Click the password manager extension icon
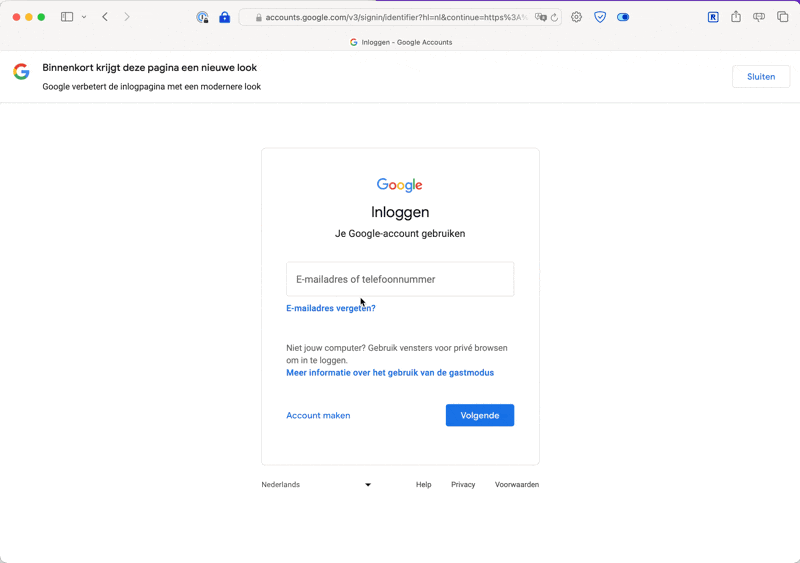Image resolution: width=800 pixels, height=563 pixels. pyautogui.click(x=202, y=17)
